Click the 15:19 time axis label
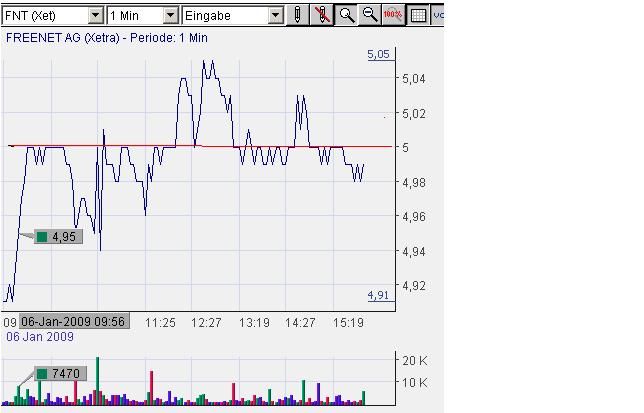Viewport: 644px width, 413px height. [x=348, y=323]
